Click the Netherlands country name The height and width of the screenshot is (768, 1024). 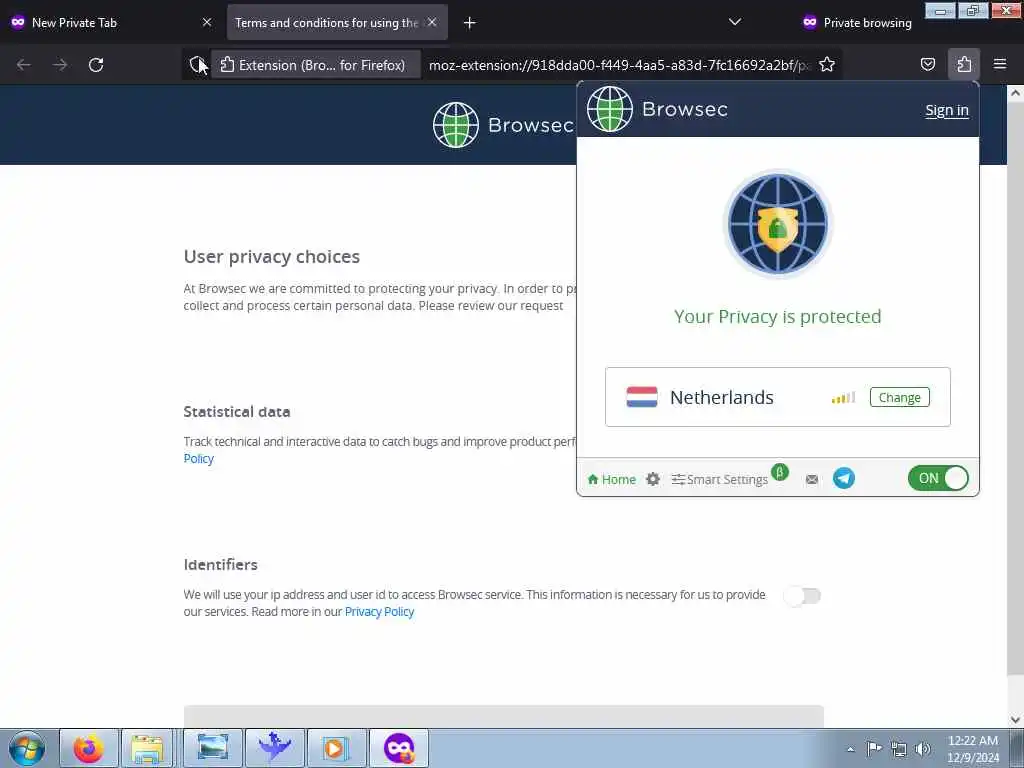[x=722, y=397]
